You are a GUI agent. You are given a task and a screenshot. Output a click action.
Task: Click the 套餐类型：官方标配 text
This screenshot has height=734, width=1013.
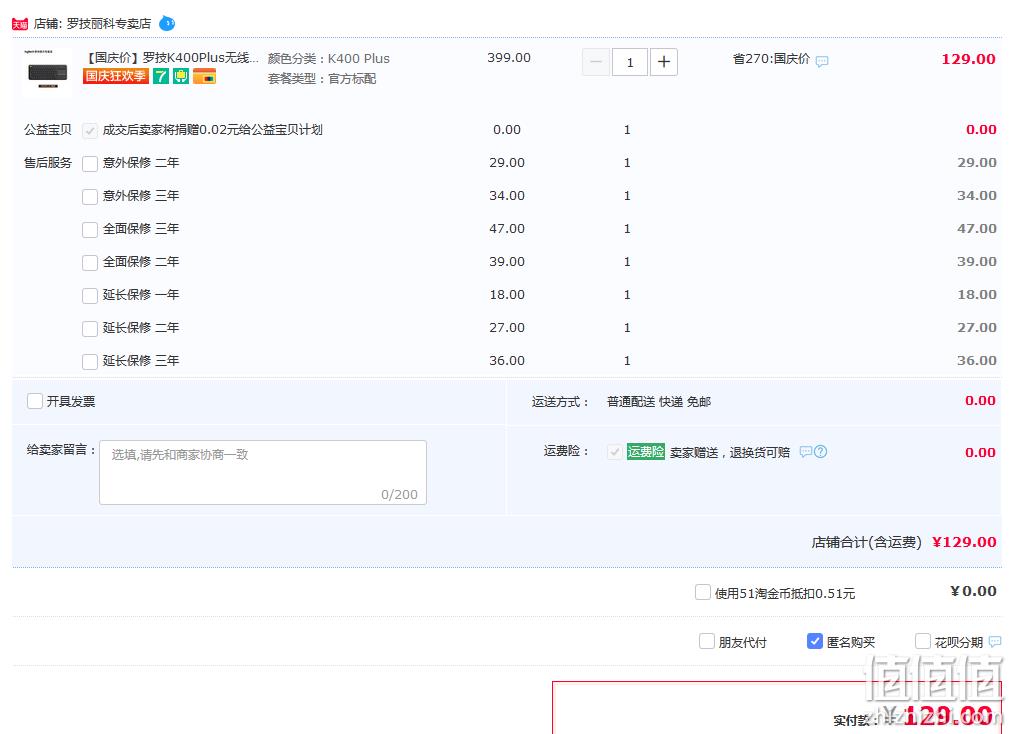click(322, 79)
